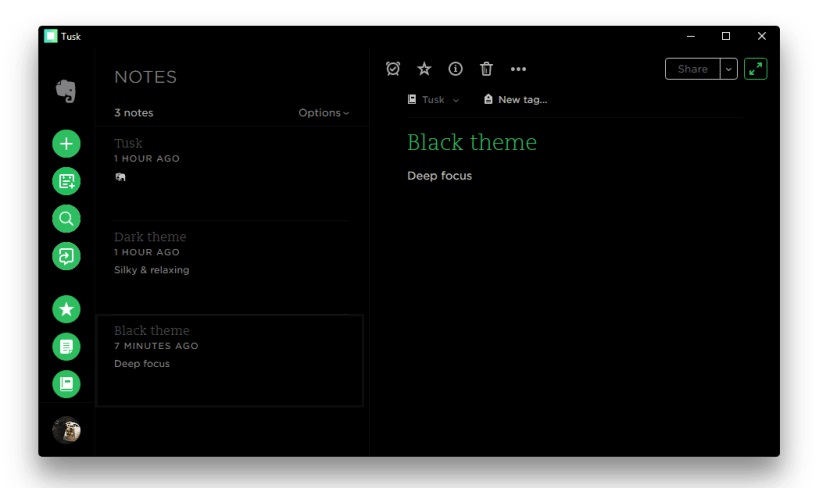Open the notes list sidebar icon

click(66, 346)
